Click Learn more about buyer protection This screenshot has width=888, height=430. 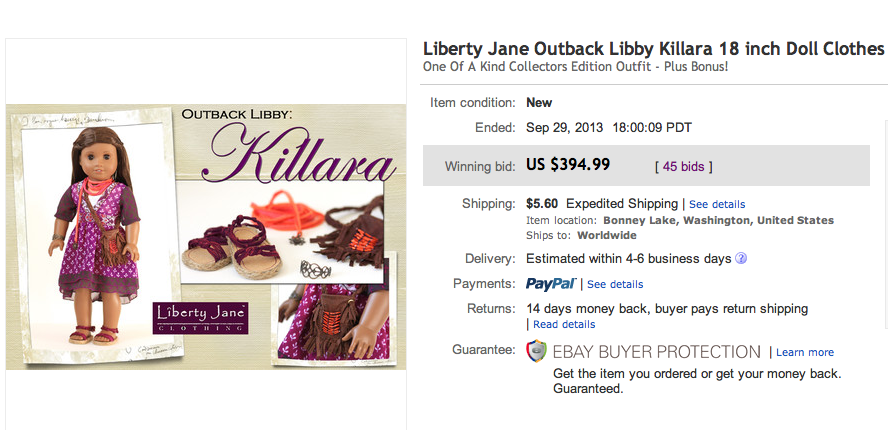[x=805, y=352]
